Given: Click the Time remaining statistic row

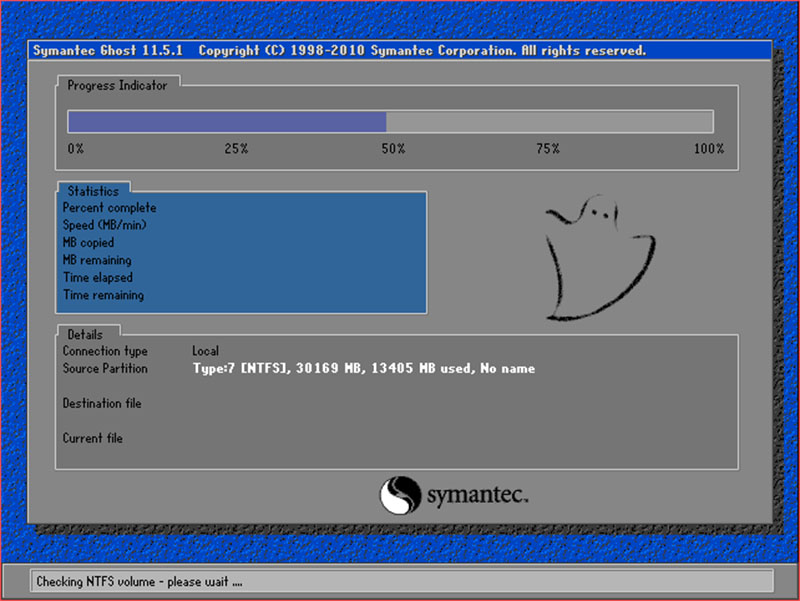Looking at the screenshot, I should click(x=241, y=295).
